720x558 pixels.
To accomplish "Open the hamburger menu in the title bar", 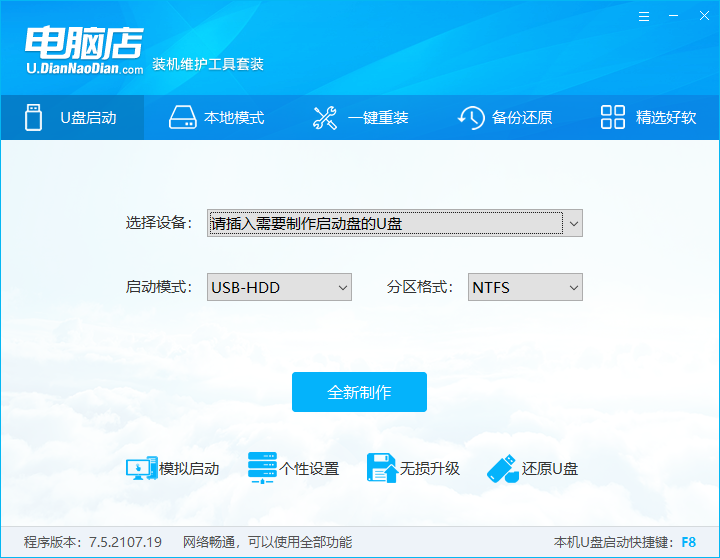I will (x=644, y=17).
